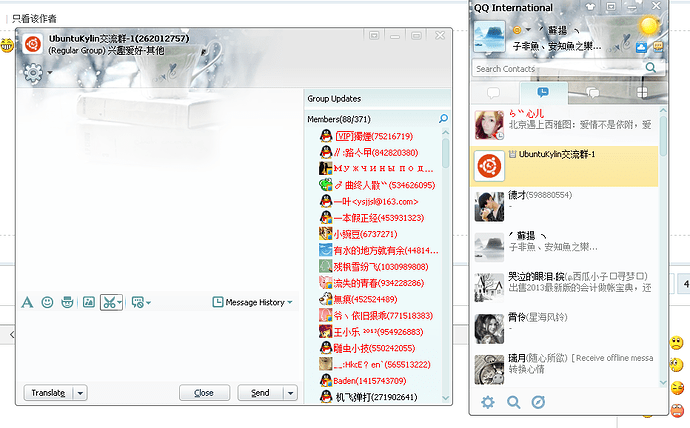The height and width of the screenshot is (428, 690).
Task: Open the QZone cloud icon in QQ panel
Action: point(641,47)
